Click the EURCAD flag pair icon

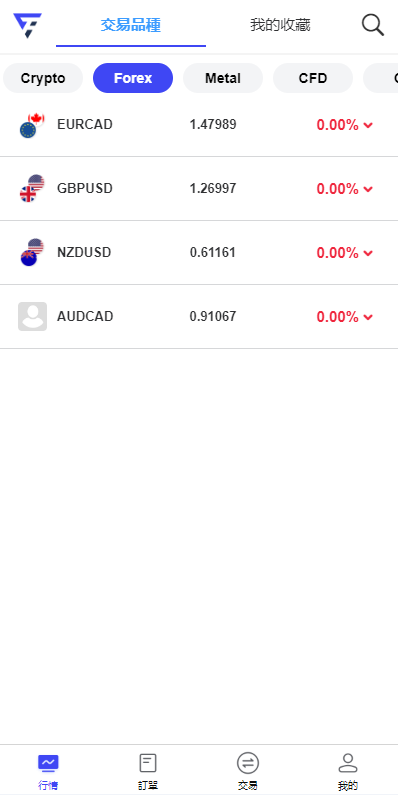coord(32,125)
